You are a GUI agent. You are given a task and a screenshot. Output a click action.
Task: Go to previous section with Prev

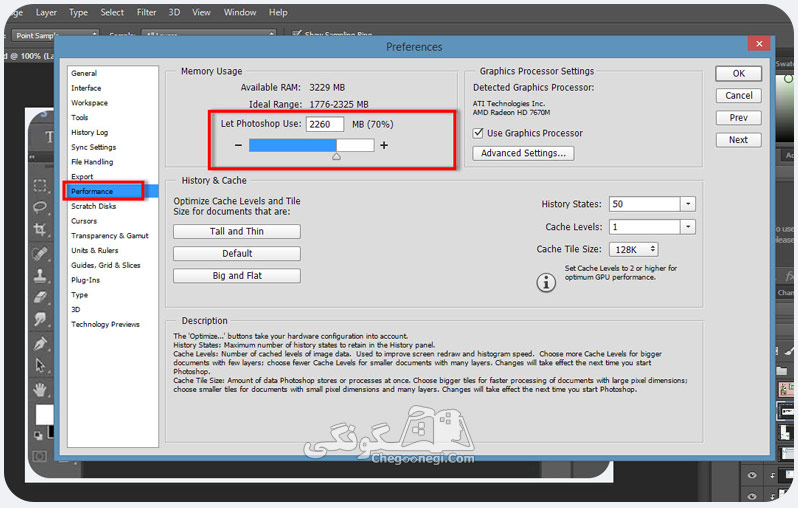point(738,118)
